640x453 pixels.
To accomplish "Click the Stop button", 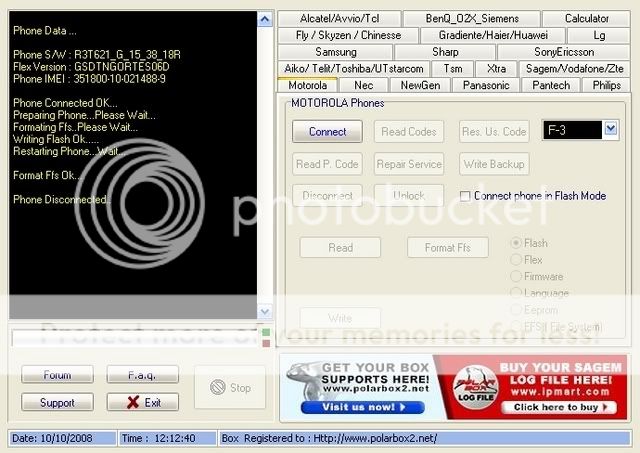I will pos(230,387).
